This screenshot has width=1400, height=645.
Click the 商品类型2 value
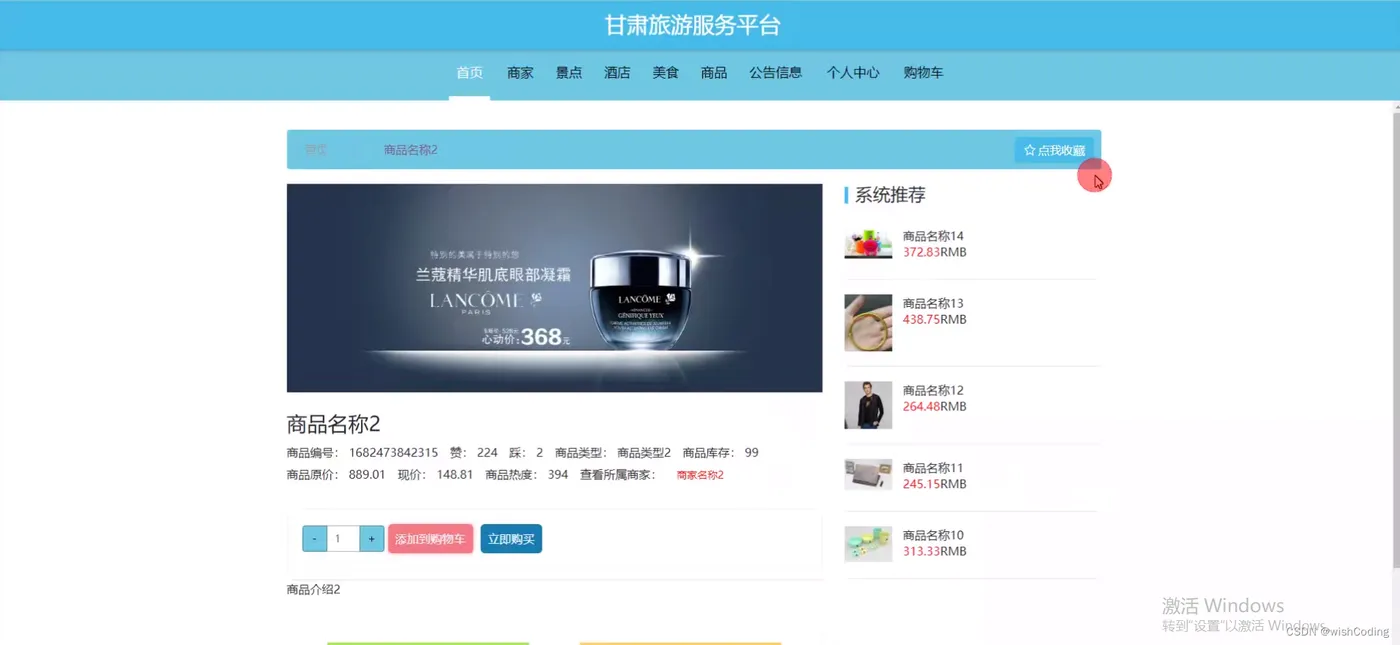(x=644, y=453)
